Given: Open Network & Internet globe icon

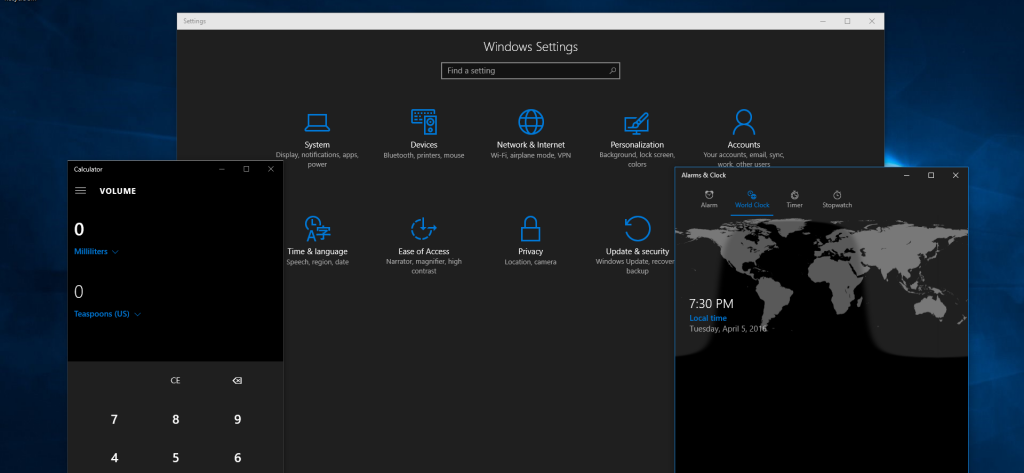Looking at the screenshot, I should 531,122.
